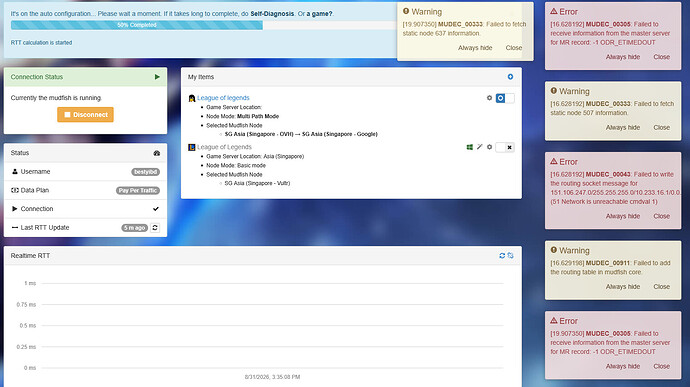The image size is (690, 387).
Task: Always hide the [19.907350] MUDEC_00305 error
Action: (x=623, y=366)
